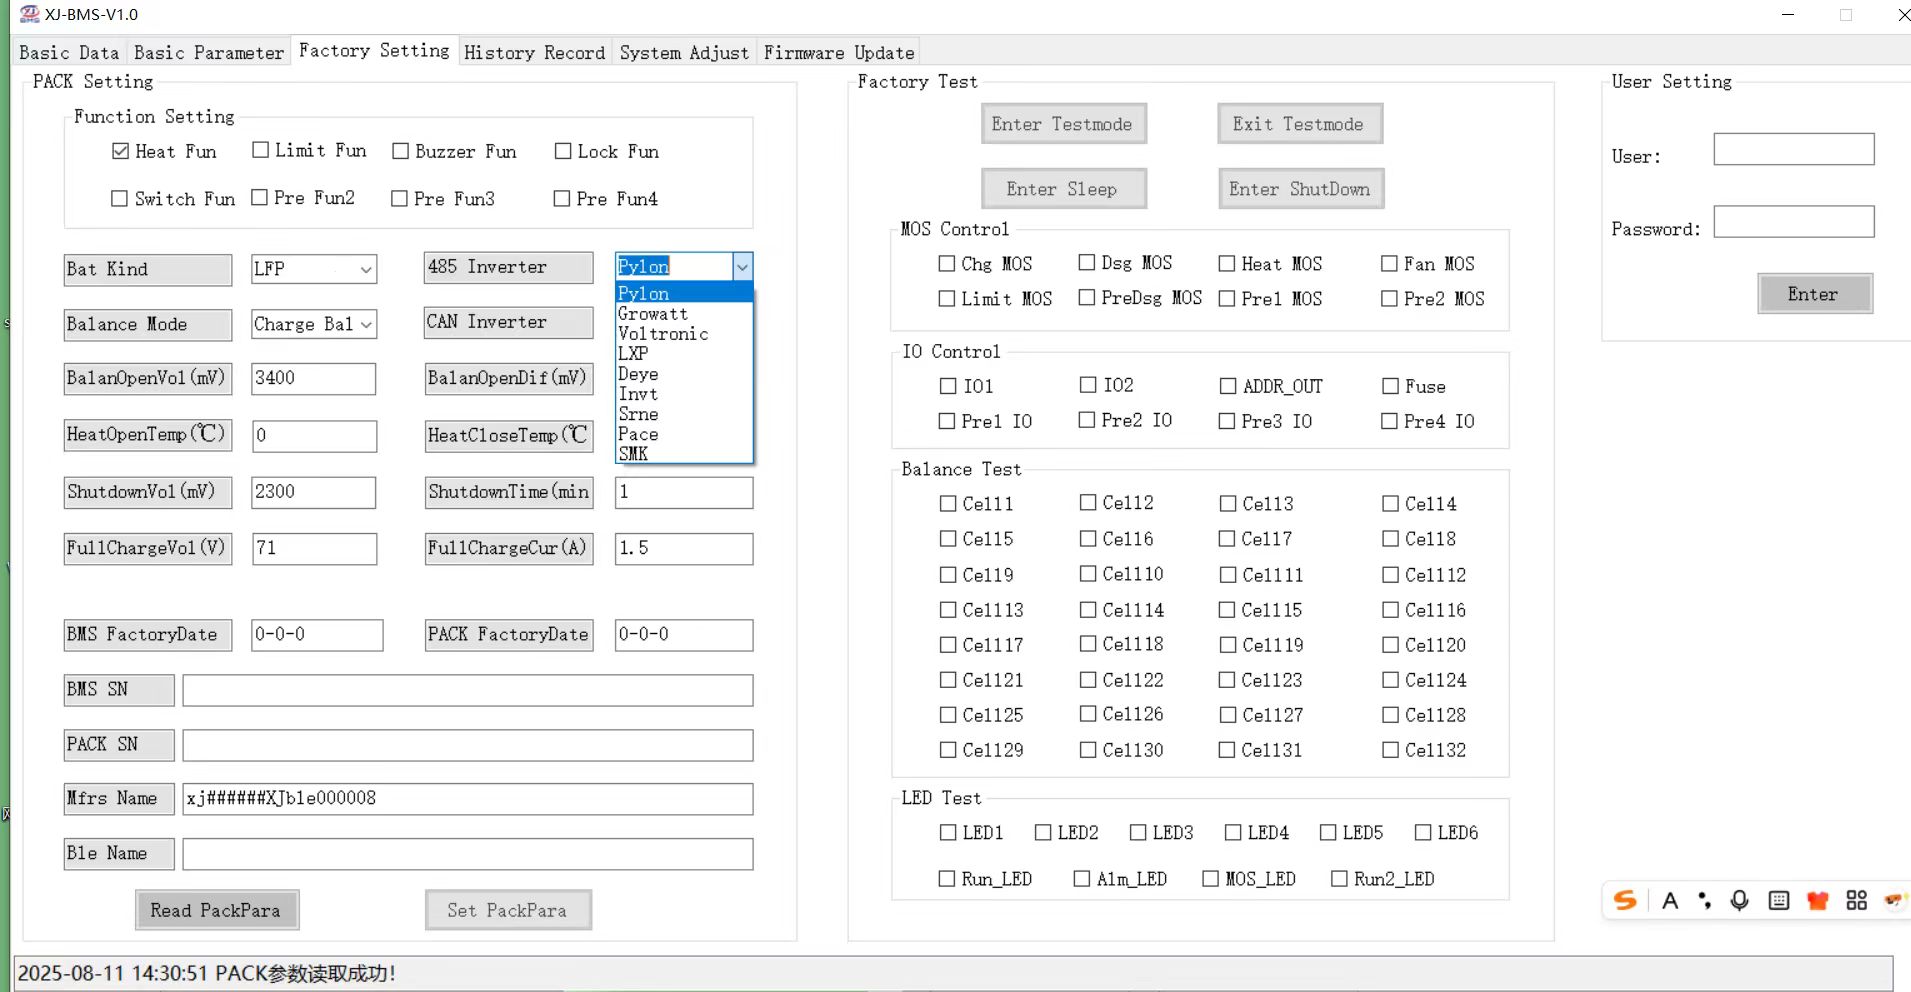Open the red shirt skin icon
This screenshot has height=992, width=1911.
1818,901
